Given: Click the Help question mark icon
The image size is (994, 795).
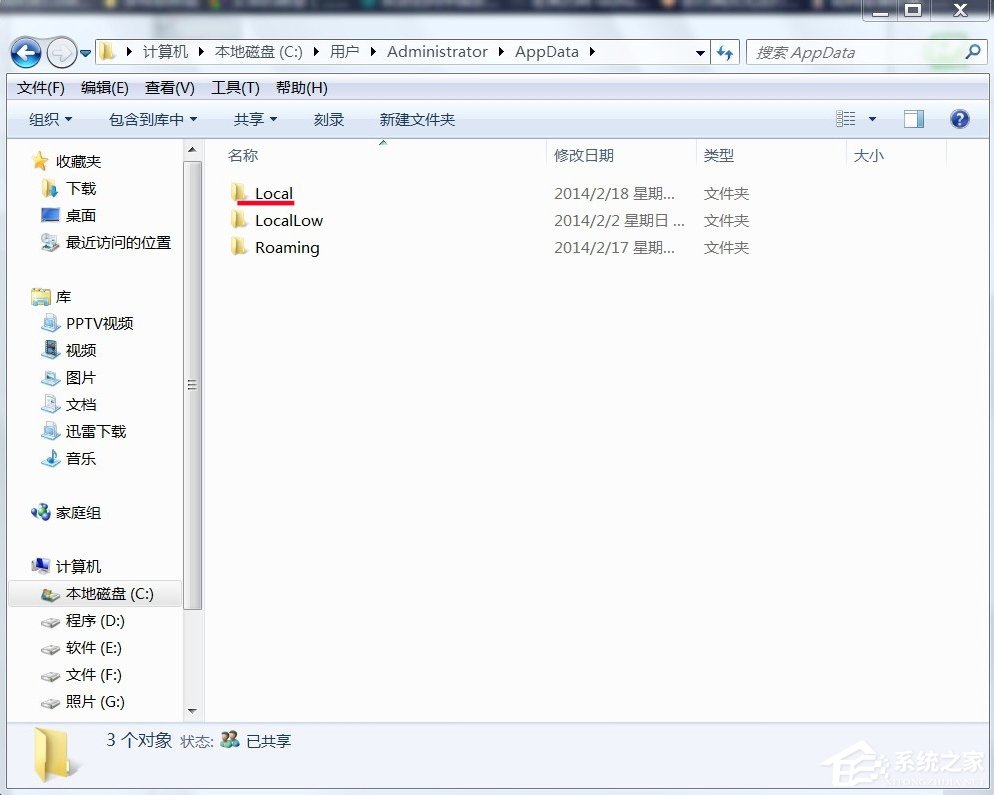Looking at the screenshot, I should point(959,118).
